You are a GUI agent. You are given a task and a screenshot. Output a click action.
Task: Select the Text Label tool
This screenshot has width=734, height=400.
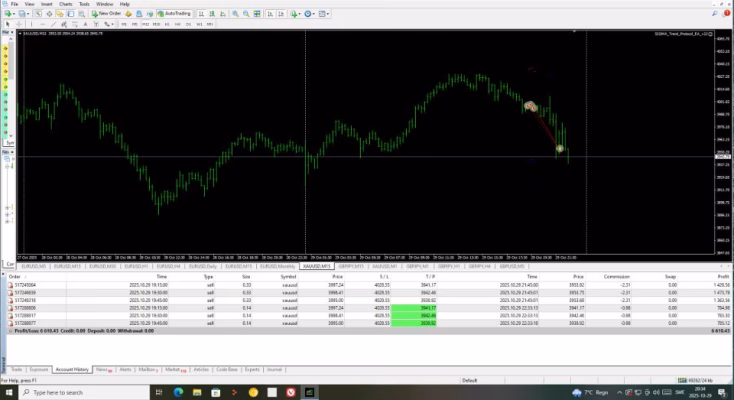[96, 24]
